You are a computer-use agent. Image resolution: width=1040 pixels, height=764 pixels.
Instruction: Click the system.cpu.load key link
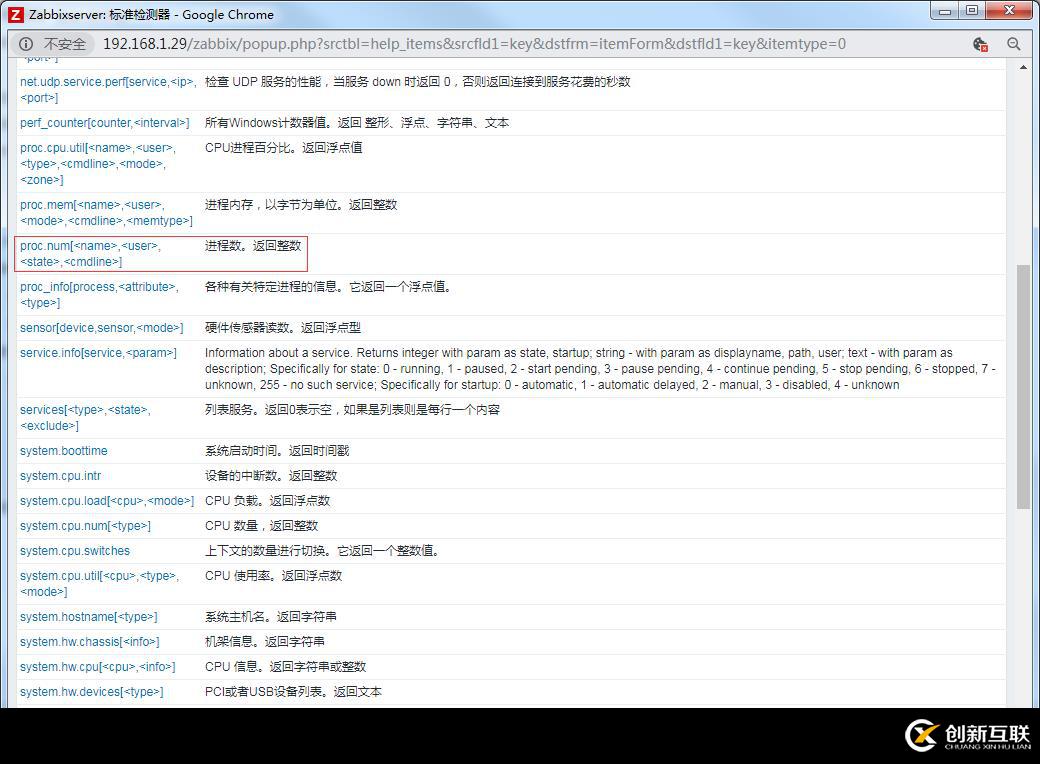105,500
